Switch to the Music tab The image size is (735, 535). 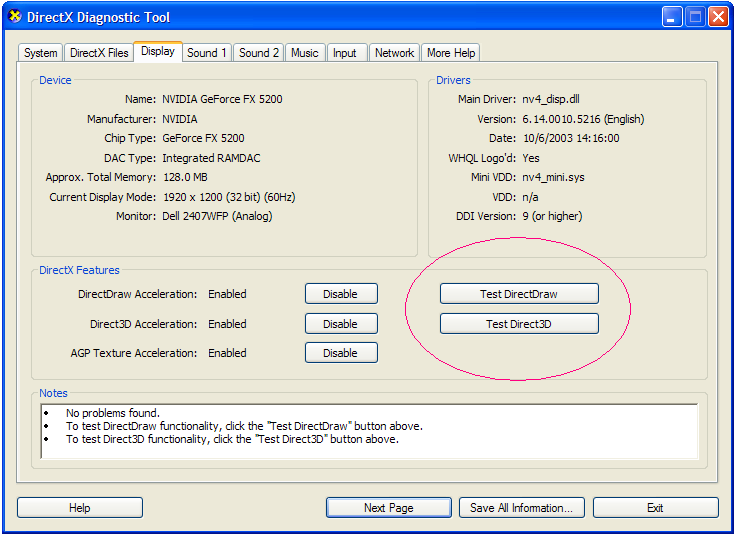pyautogui.click(x=305, y=53)
